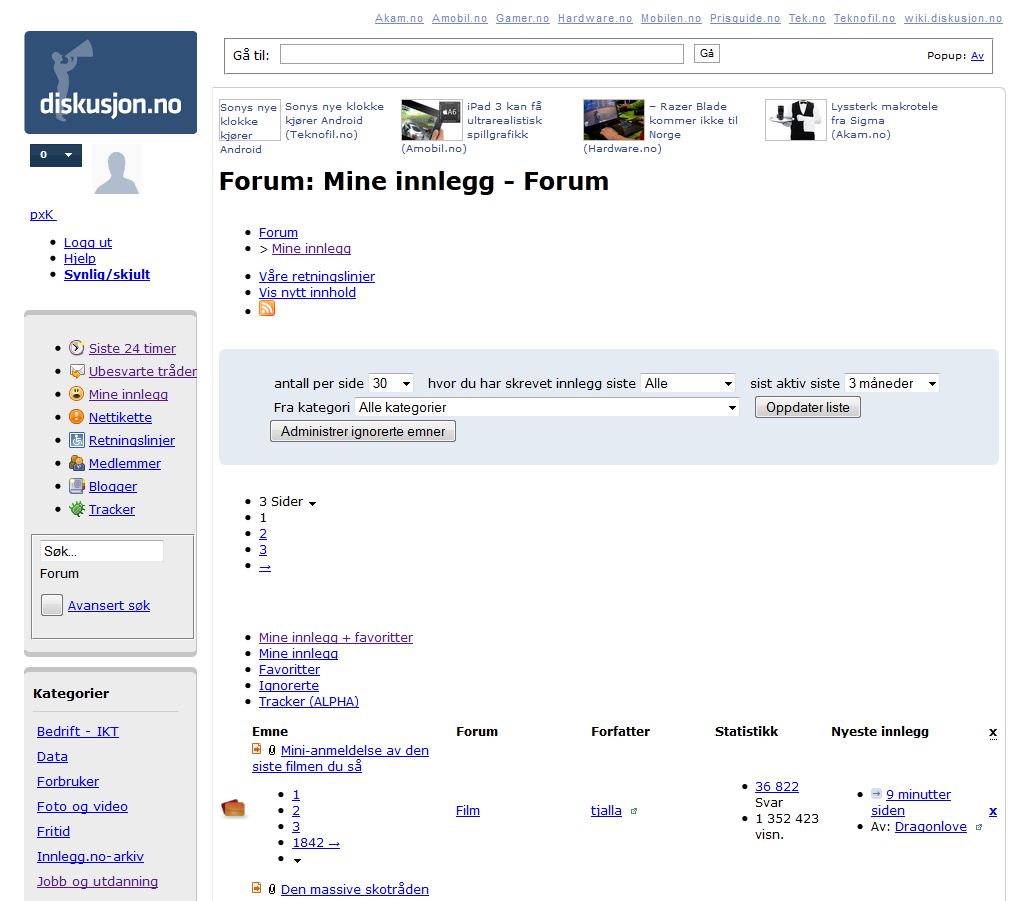This screenshot has width=1024, height=901.
Task: Click Vis nytt innhold link
Action: [308, 292]
